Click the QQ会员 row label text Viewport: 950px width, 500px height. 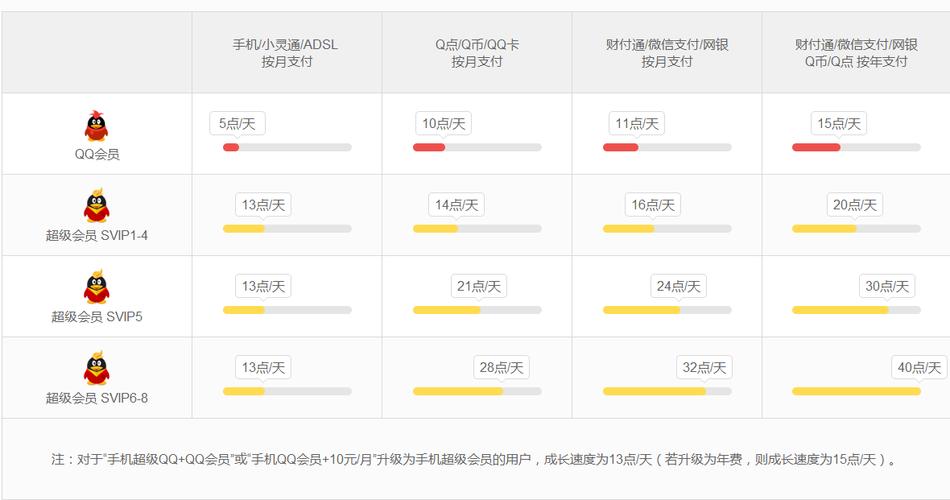(97, 154)
